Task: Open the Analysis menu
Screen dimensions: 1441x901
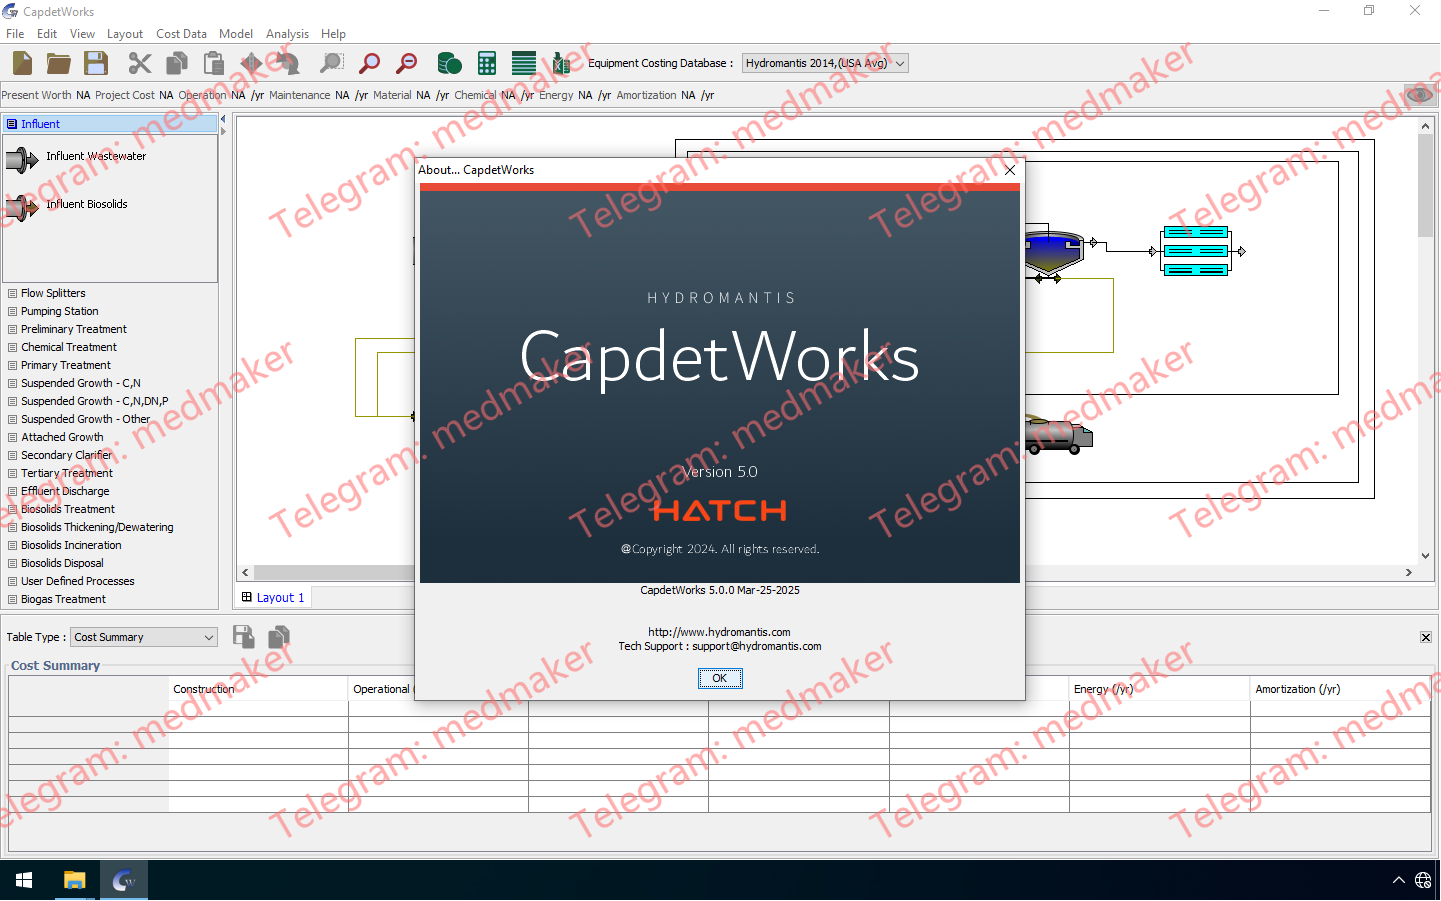Action: [287, 33]
